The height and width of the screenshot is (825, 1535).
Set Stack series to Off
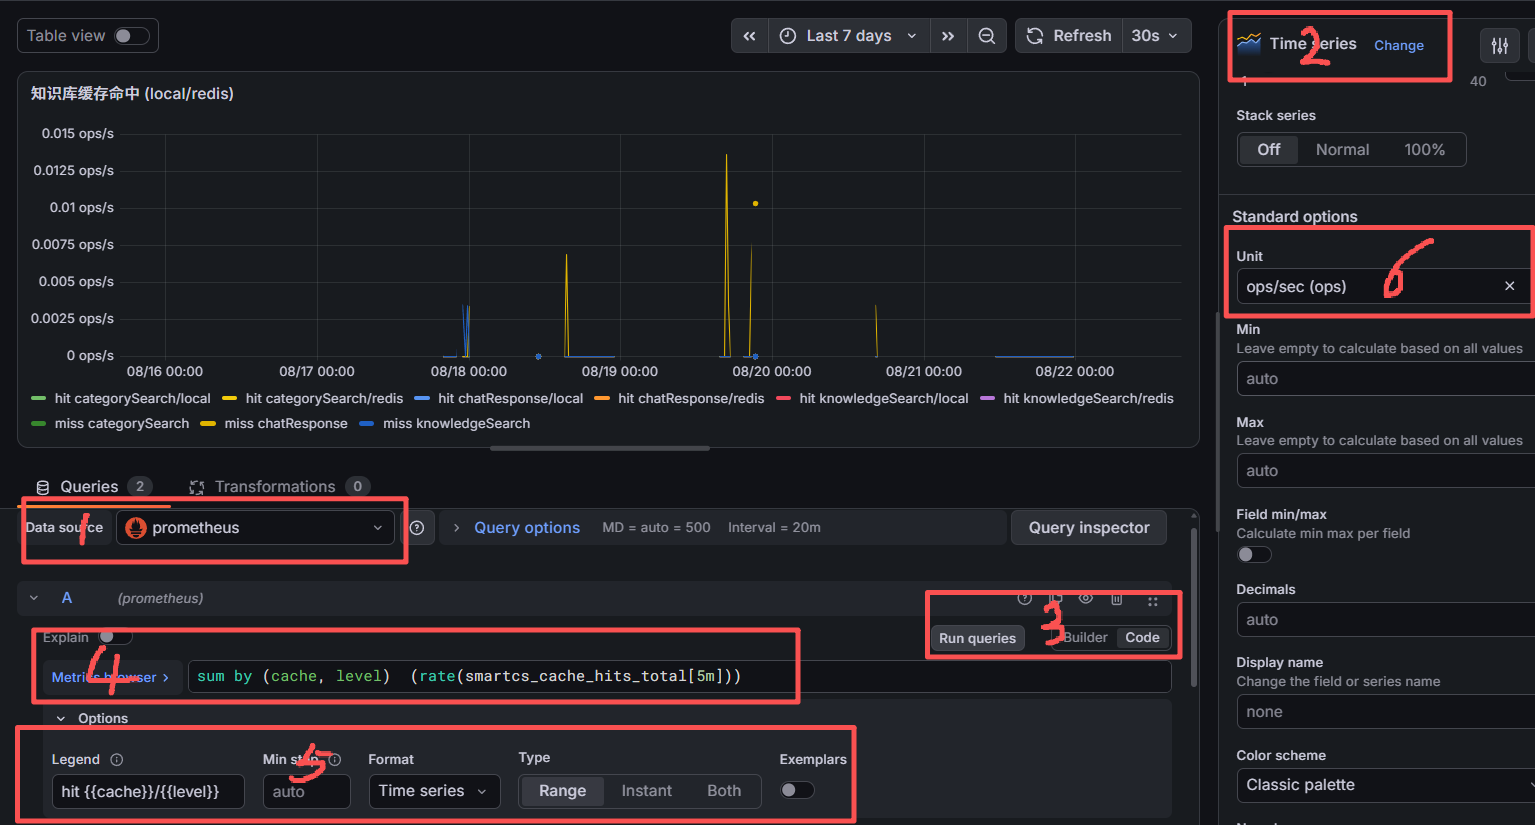pos(1269,150)
